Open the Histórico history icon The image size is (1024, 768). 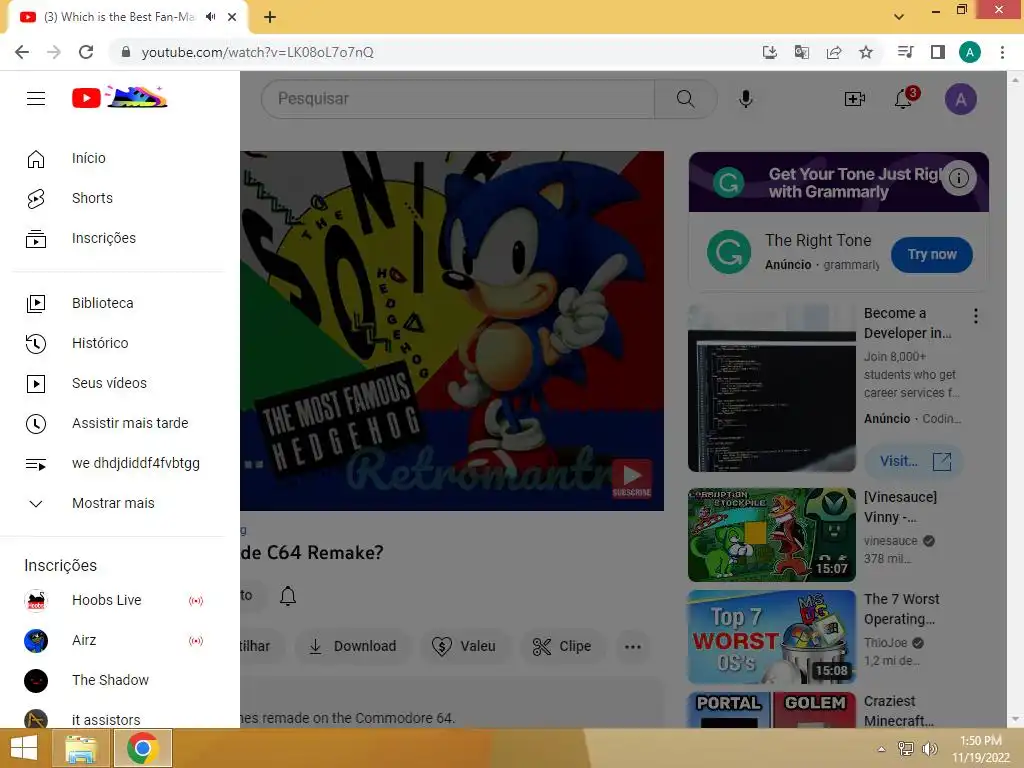click(x=36, y=344)
